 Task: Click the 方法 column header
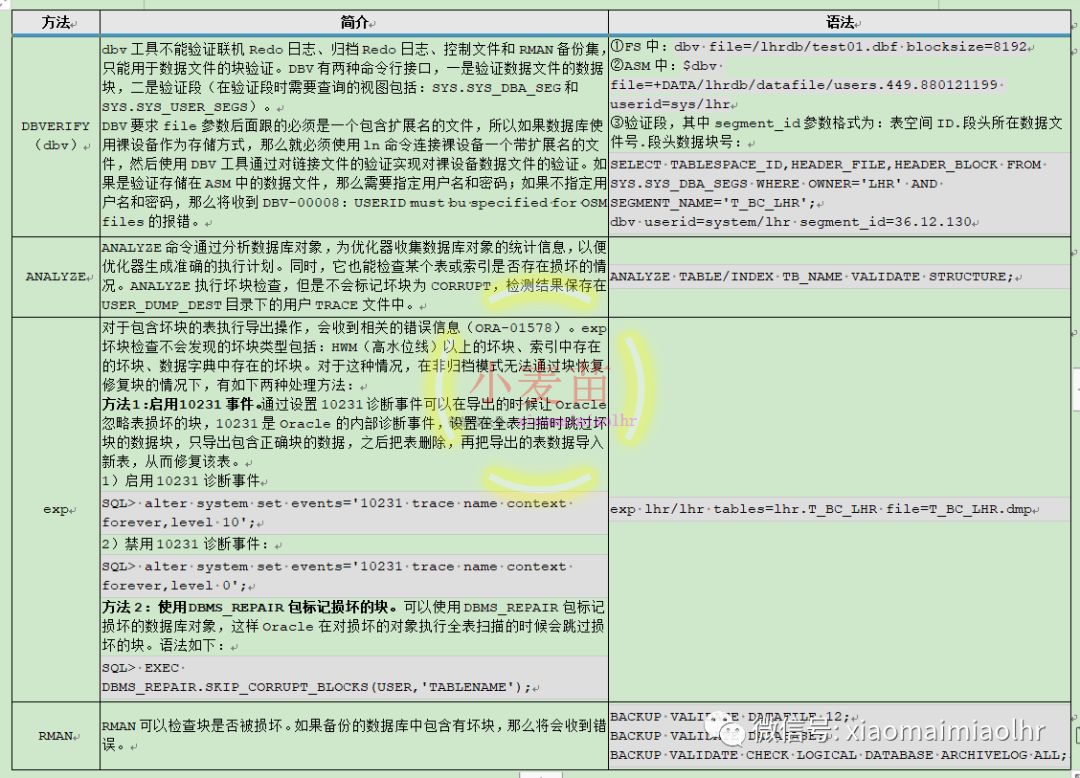(56, 23)
